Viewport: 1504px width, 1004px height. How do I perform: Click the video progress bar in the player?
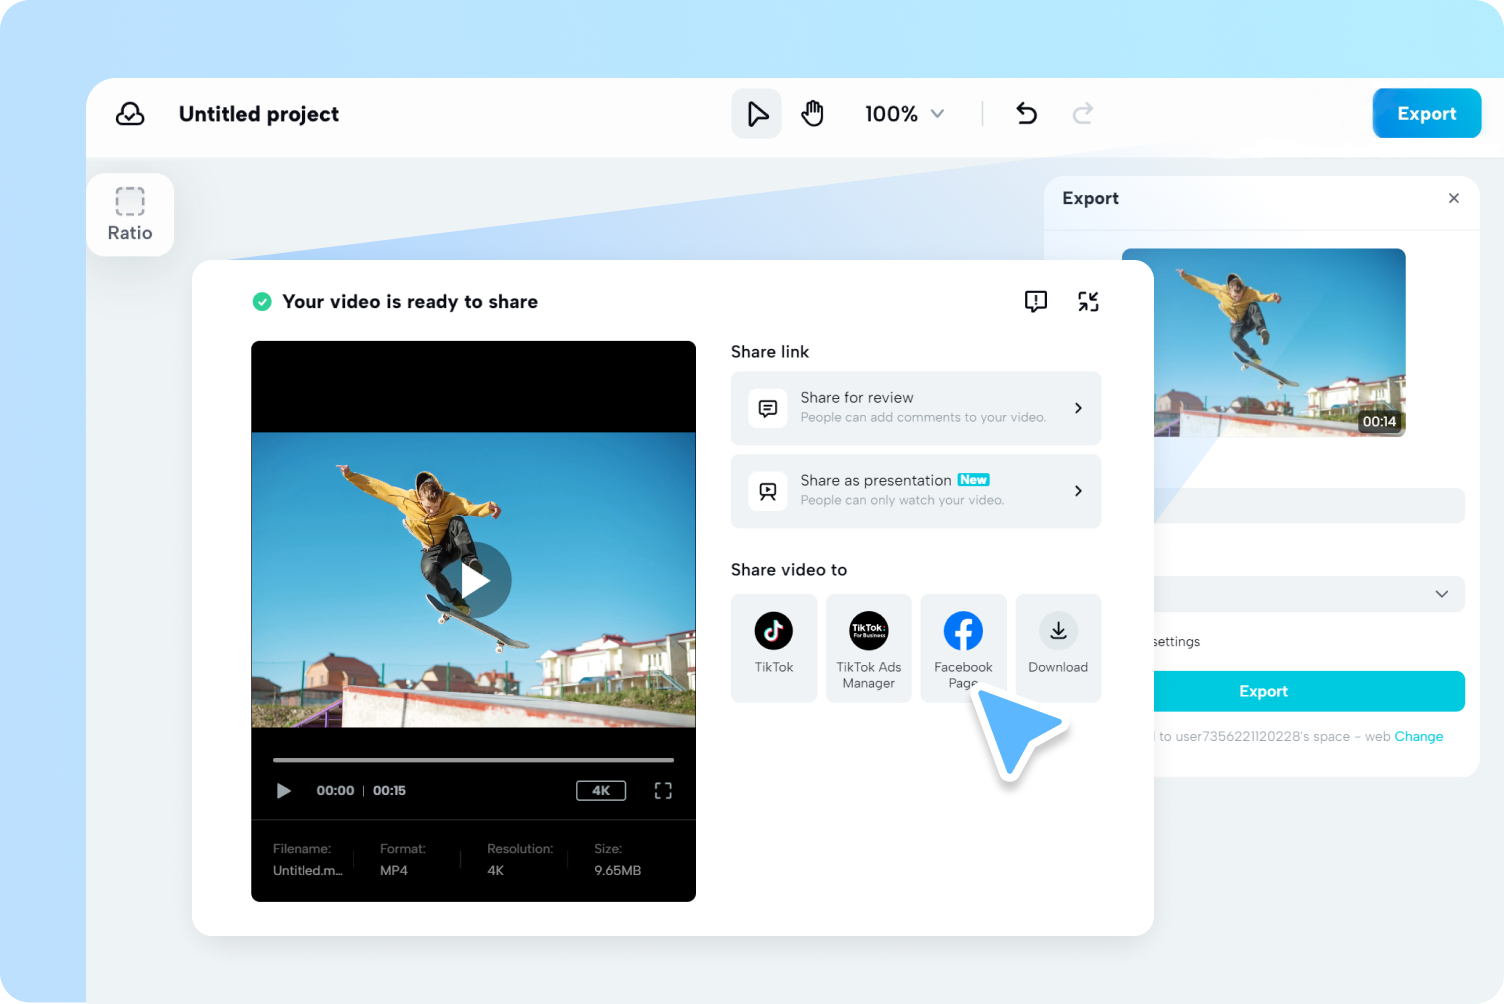tap(474, 760)
